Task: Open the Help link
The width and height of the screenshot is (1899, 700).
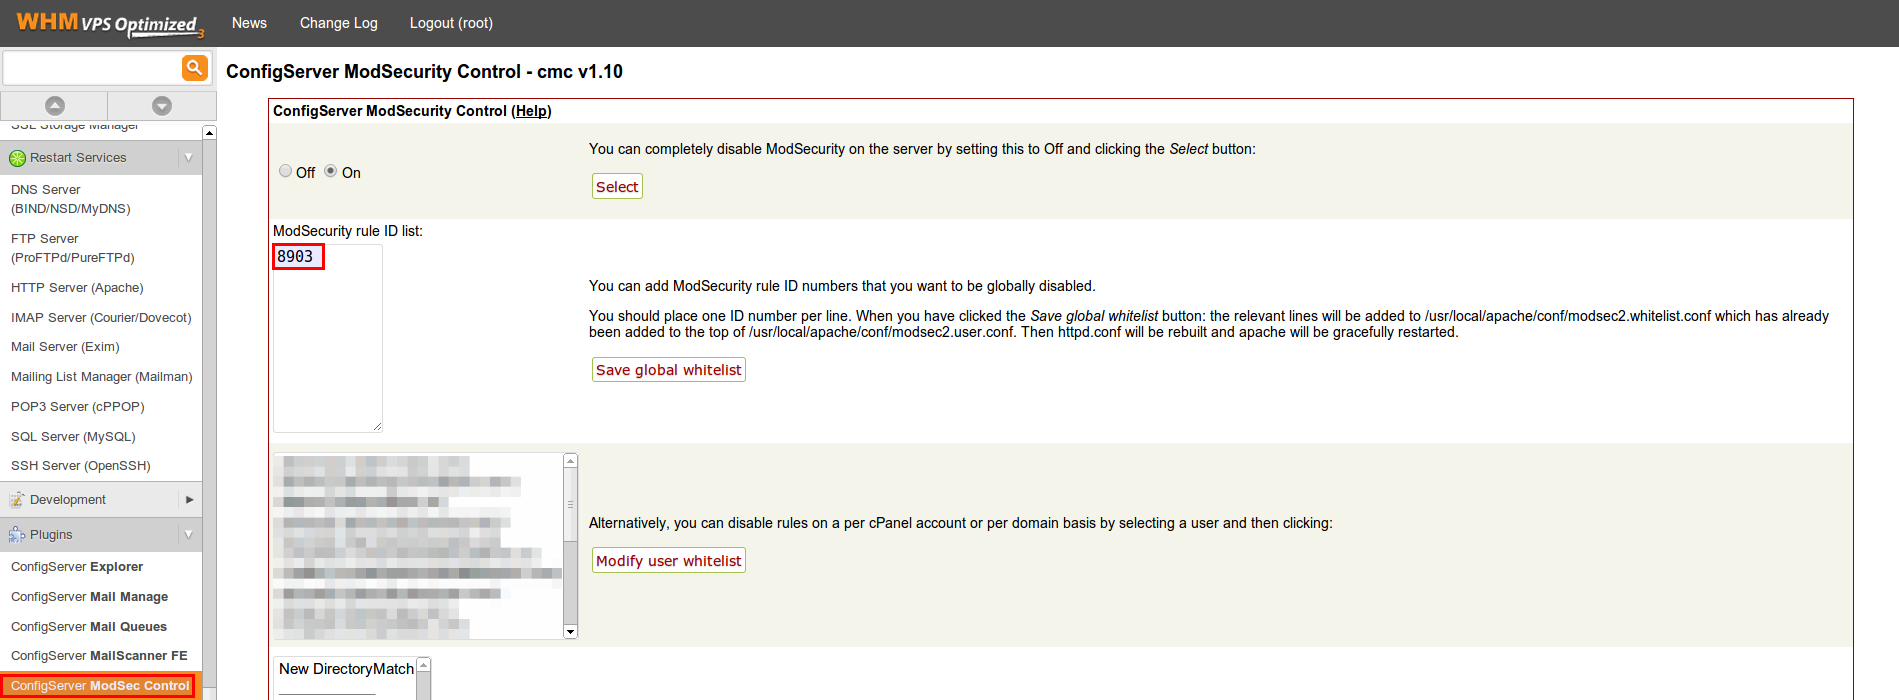Action: point(532,111)
